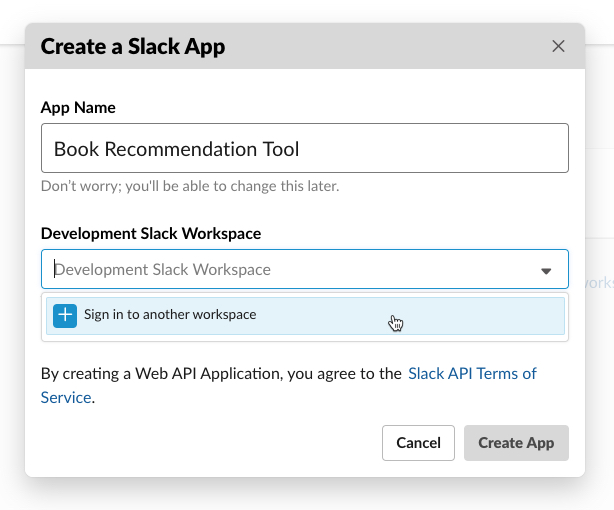The height and width of the screenshot is (510, 614).
Task: Click the blue plus icon
Action: coord(65,315)
